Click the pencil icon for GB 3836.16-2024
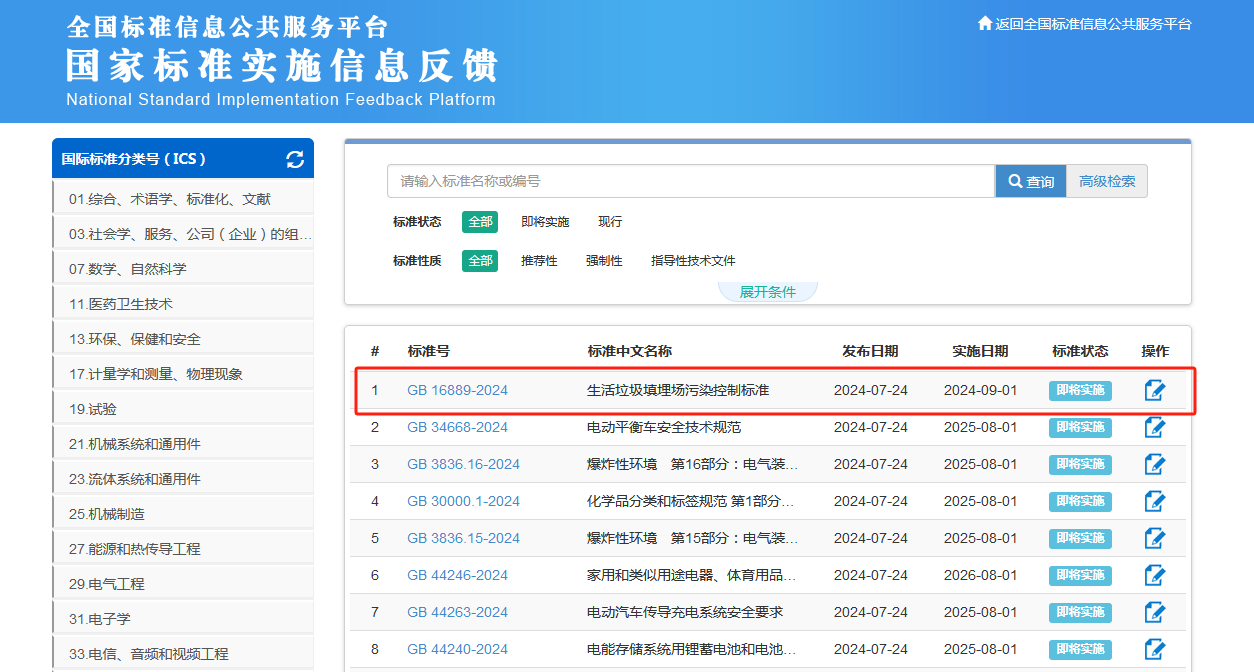 1155,464
